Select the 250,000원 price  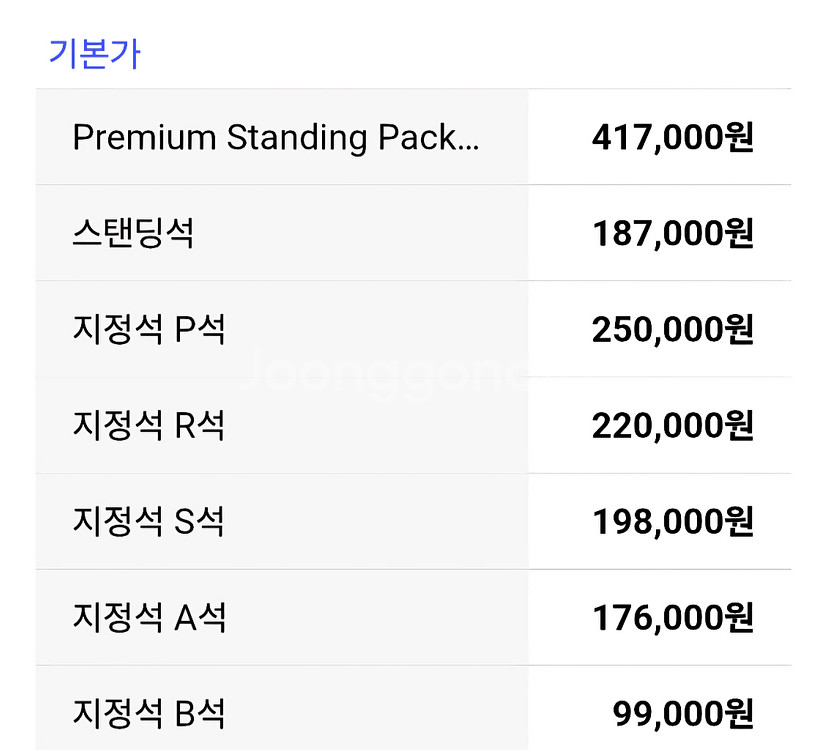672,330
